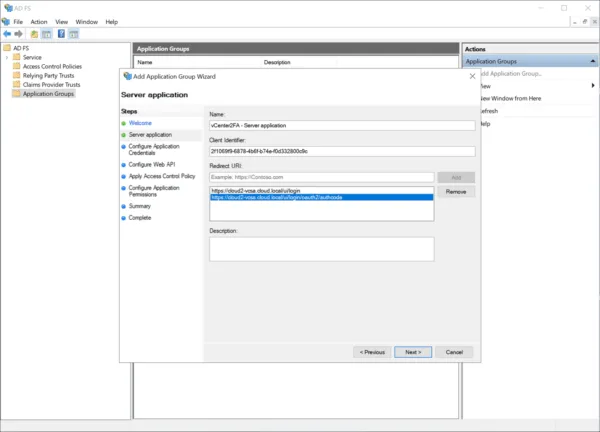Viewport: 600px width, 432px height.
Task: Click the Name input field
Action: click(342, 126)
